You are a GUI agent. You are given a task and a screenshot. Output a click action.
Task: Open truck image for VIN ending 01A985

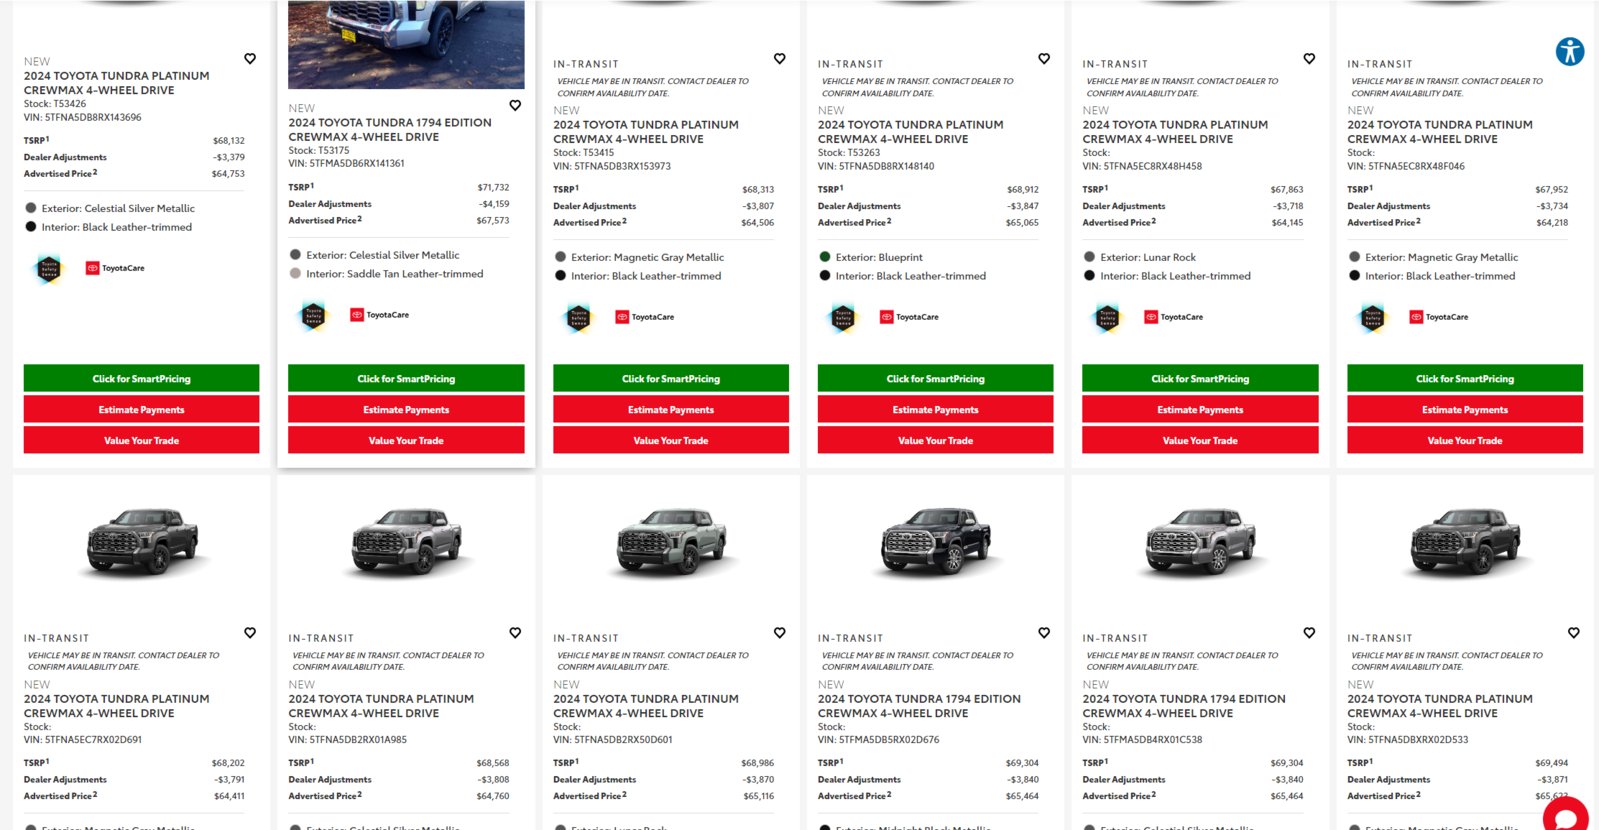[406, 541]
